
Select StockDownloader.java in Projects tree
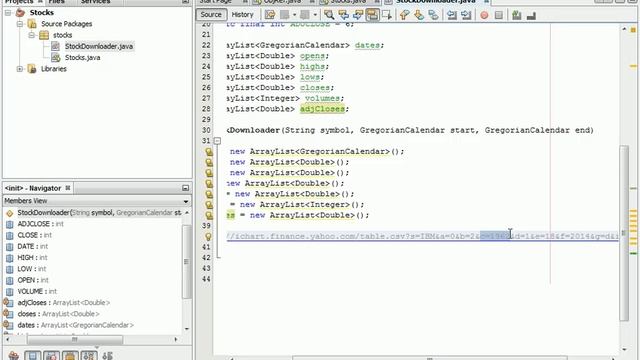pos(99,46)
